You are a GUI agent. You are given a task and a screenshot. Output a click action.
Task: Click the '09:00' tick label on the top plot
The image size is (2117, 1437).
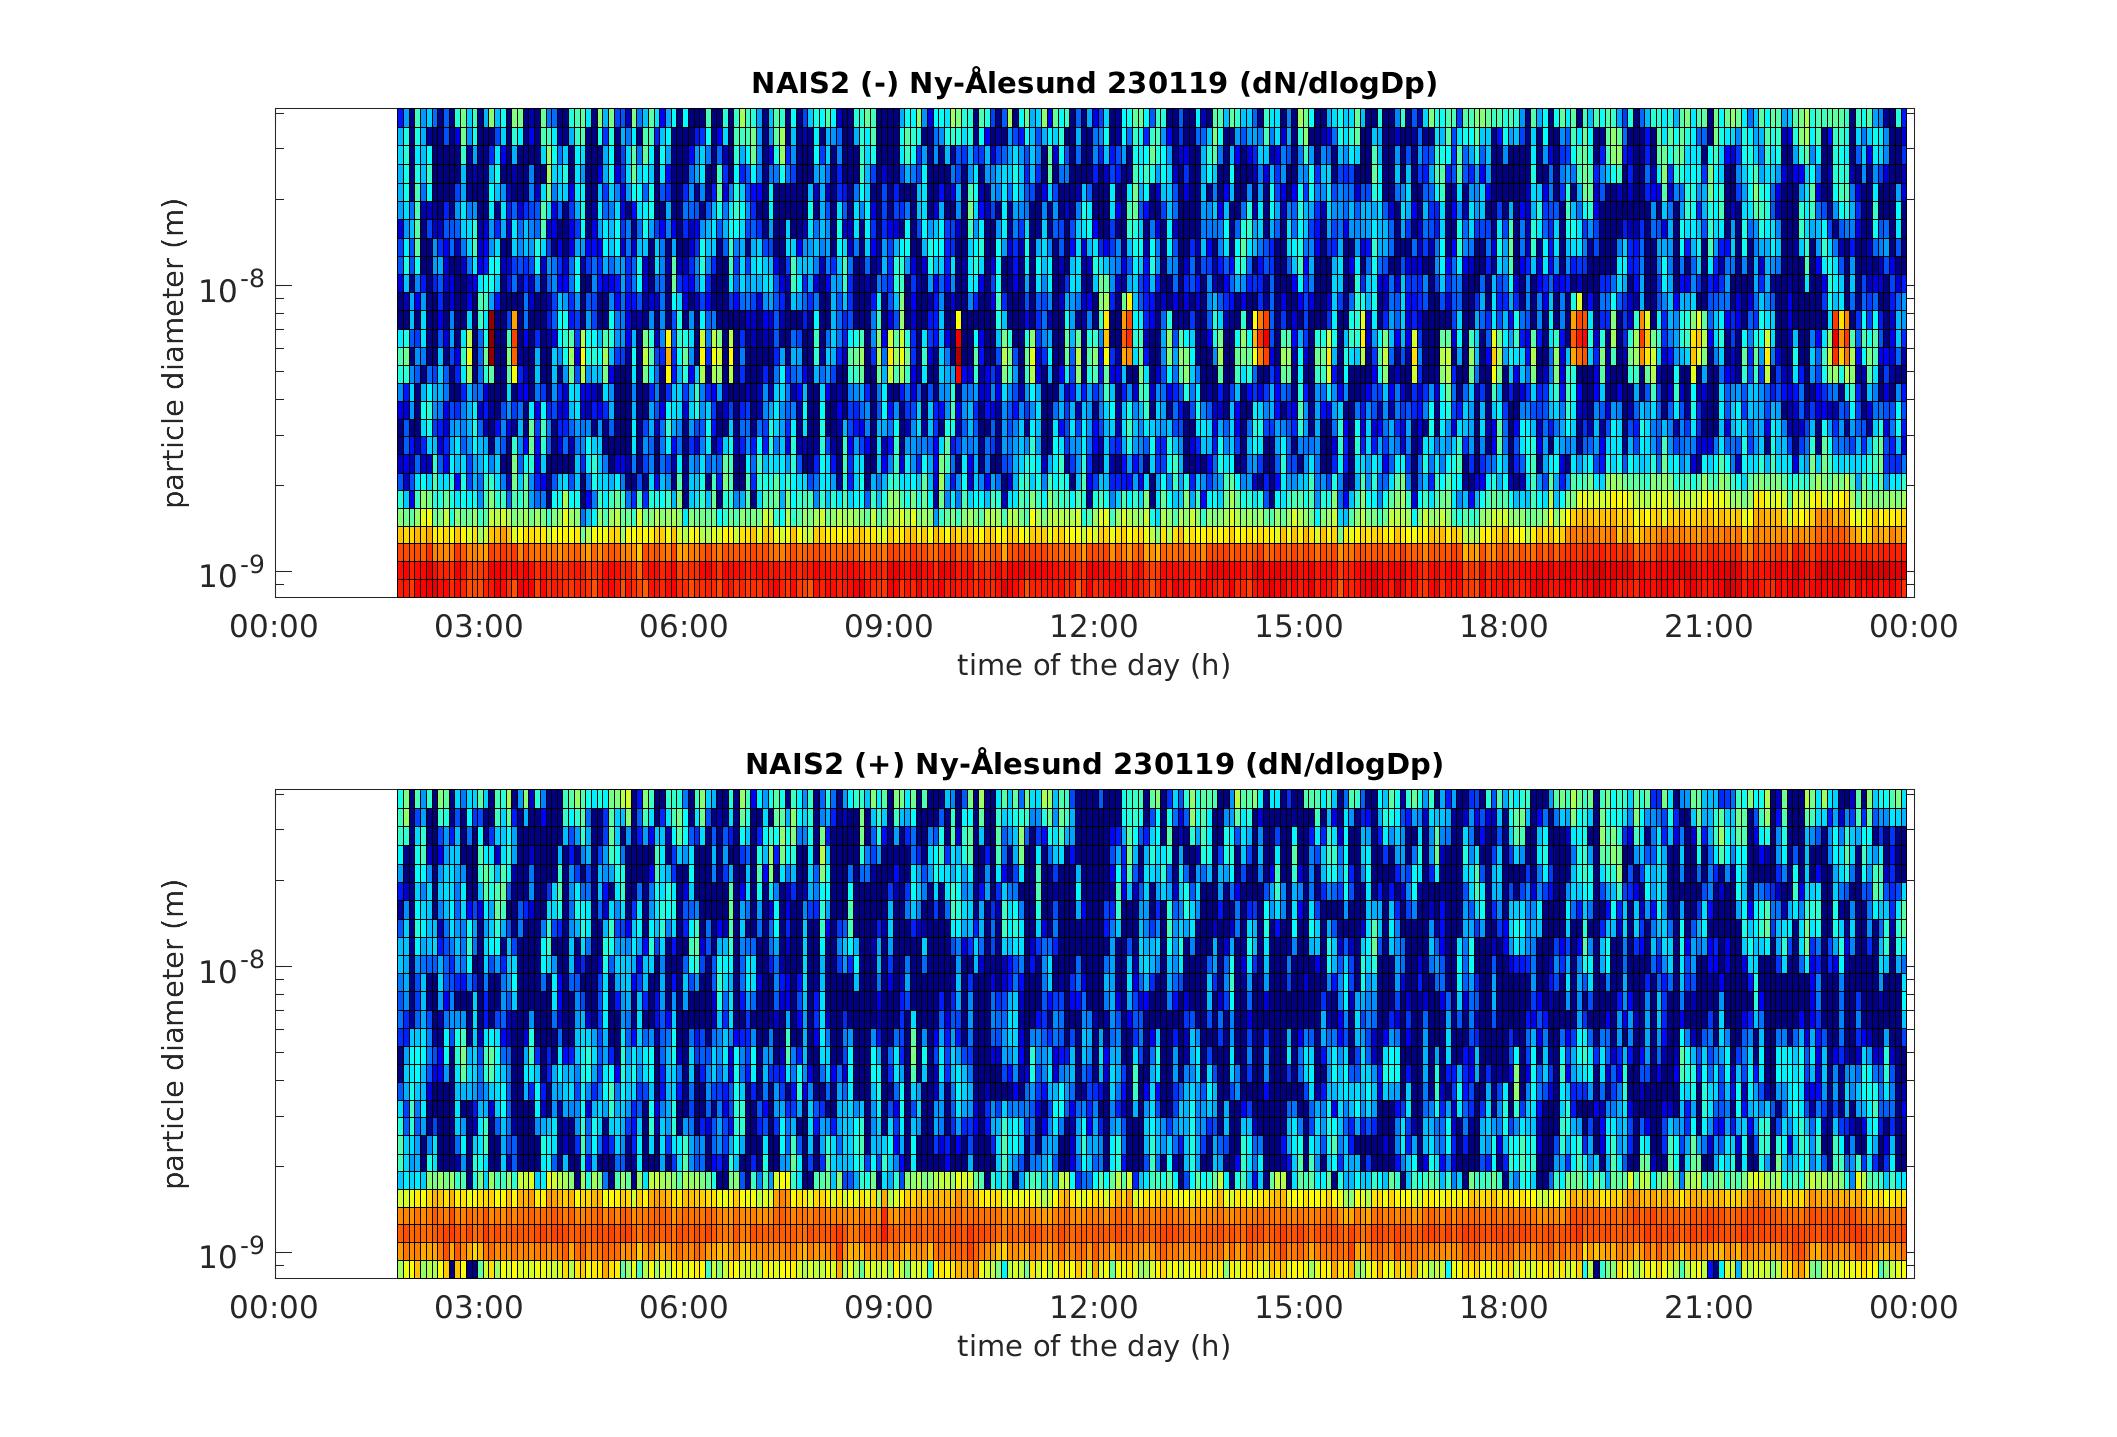[889, 627]
